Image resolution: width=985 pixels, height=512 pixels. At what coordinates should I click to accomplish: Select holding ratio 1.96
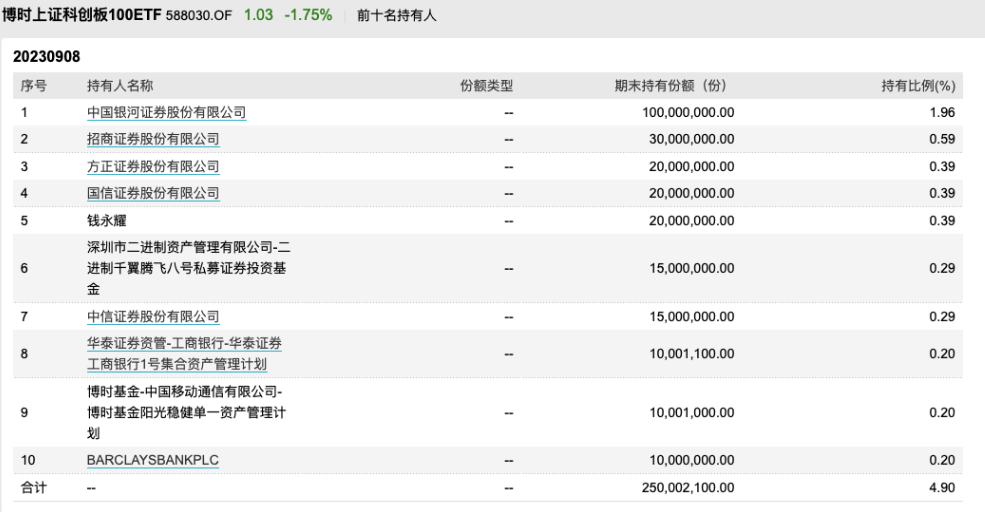tap(942, 112)
